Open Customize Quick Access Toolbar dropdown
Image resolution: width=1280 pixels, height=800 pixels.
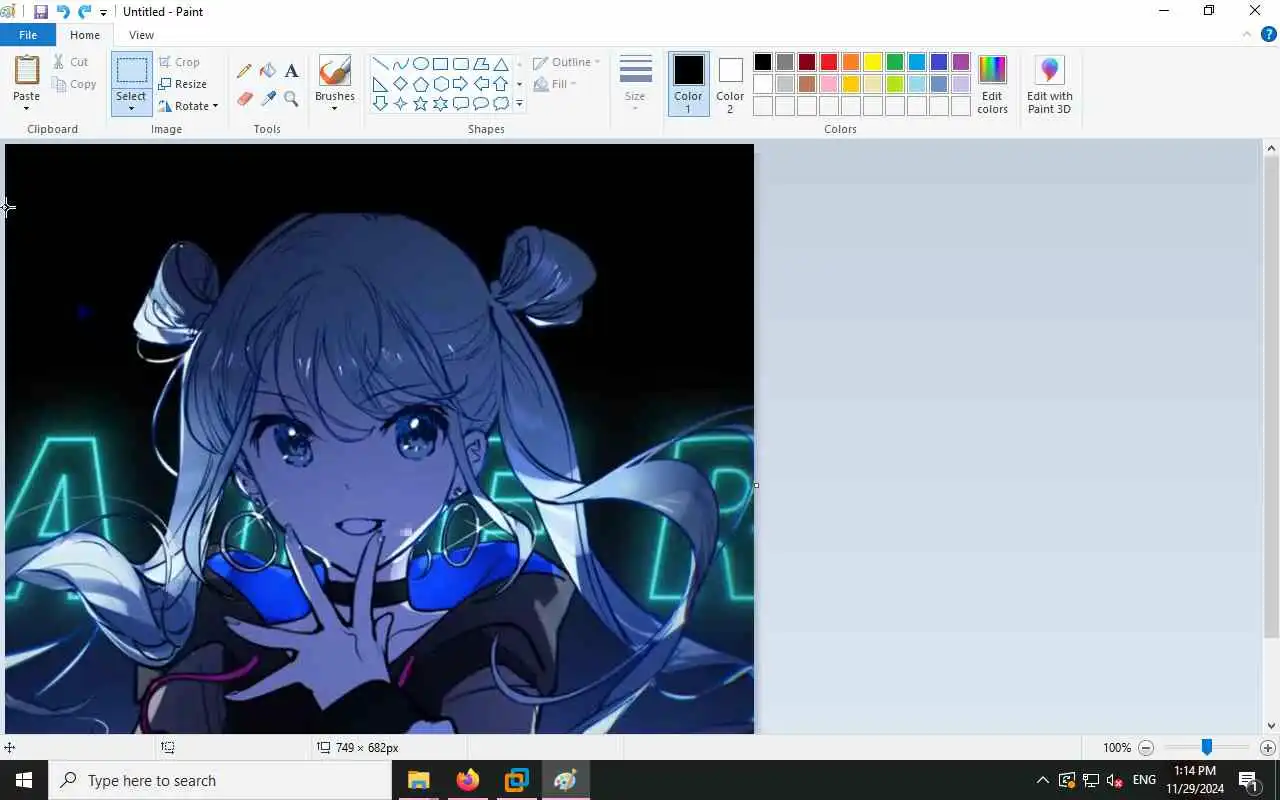103,13
